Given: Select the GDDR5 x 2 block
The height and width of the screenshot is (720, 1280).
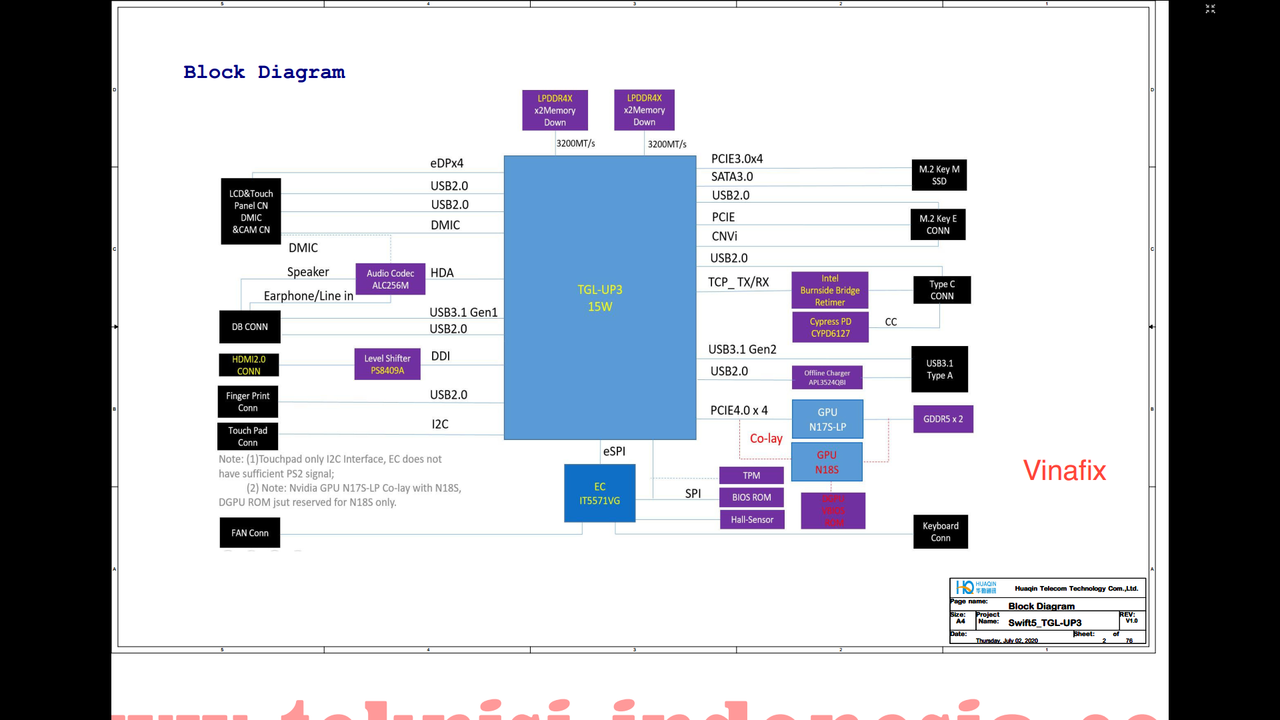Looking at the screenshot, I should 943,419.
